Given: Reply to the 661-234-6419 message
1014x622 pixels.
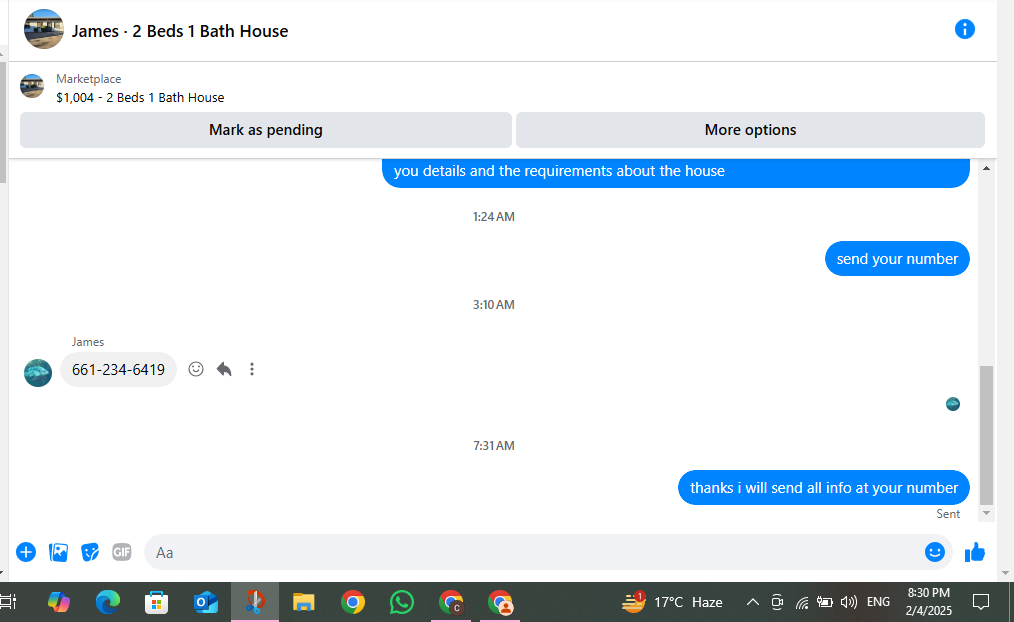Looking at the screenshot, I should coord(224,369).
